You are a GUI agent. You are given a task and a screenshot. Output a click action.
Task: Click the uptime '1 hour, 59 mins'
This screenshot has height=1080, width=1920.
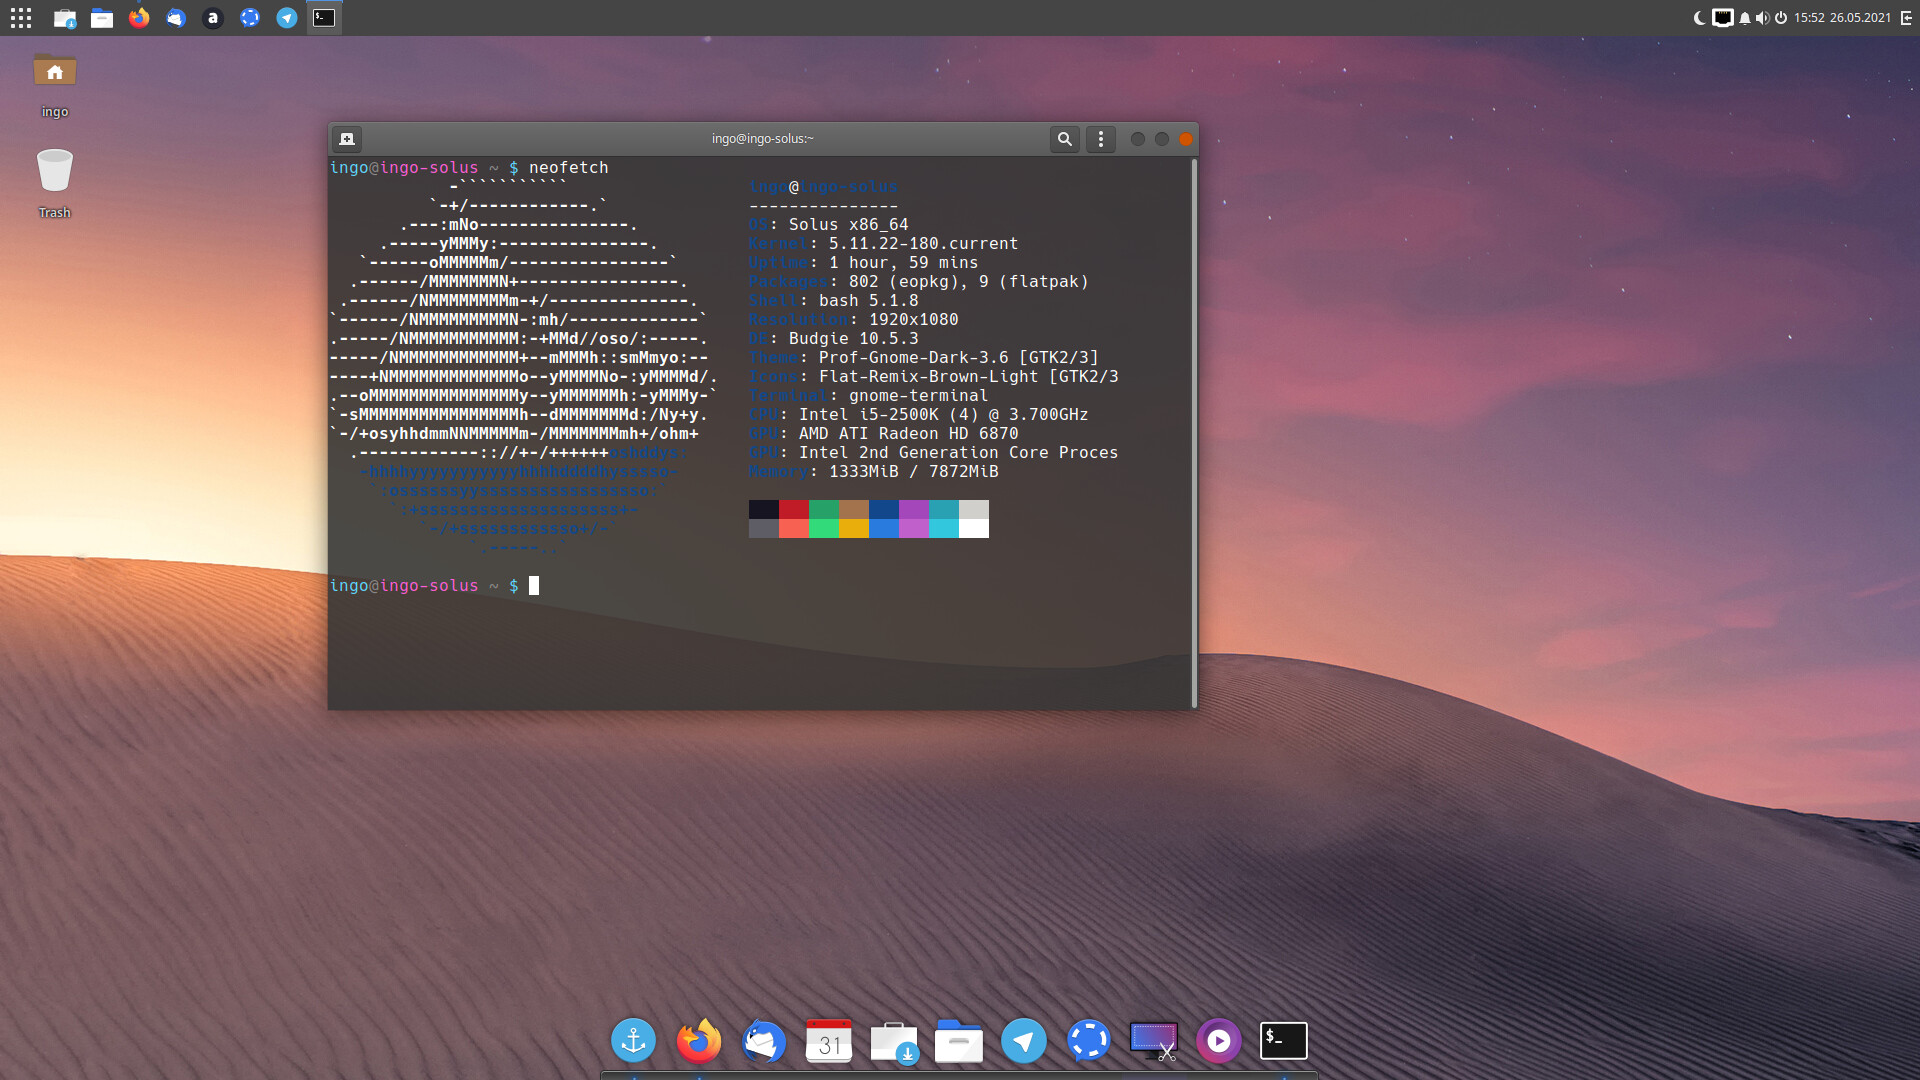pos(904,262)
